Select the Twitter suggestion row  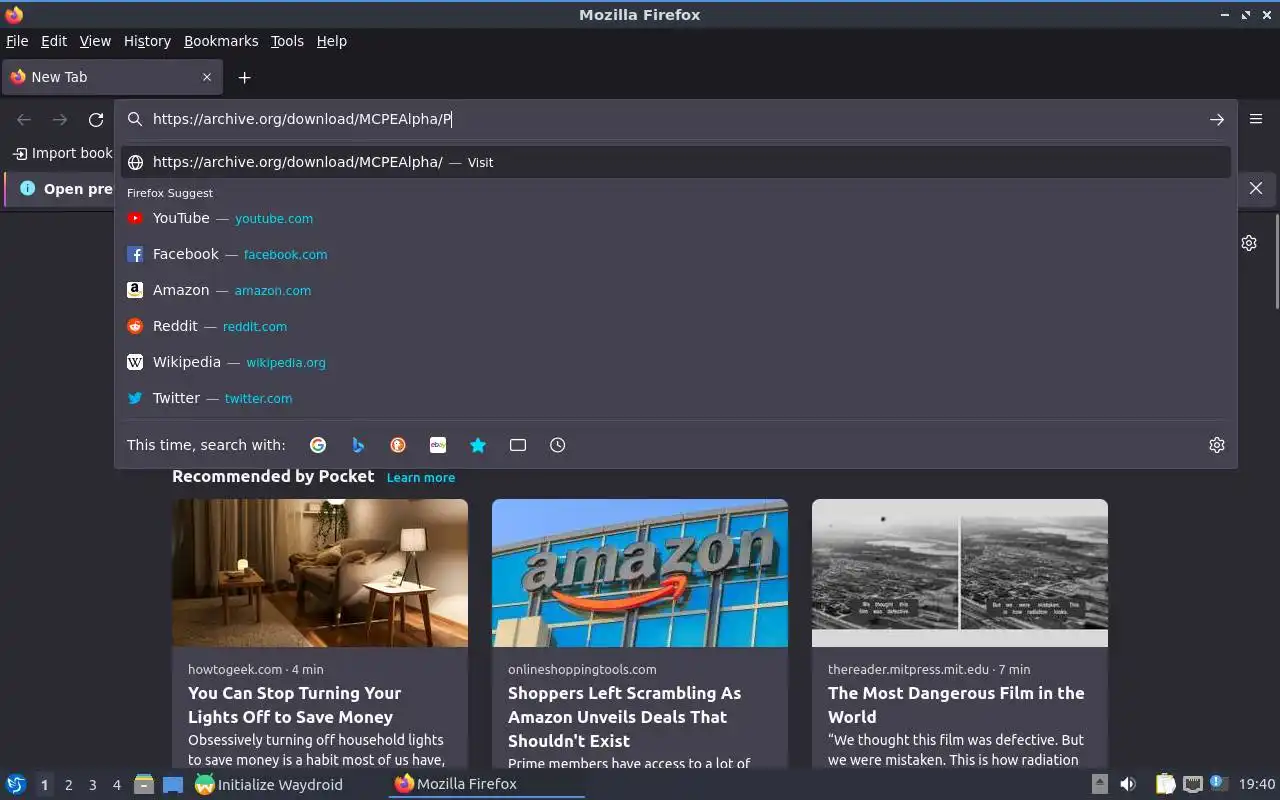676,398
